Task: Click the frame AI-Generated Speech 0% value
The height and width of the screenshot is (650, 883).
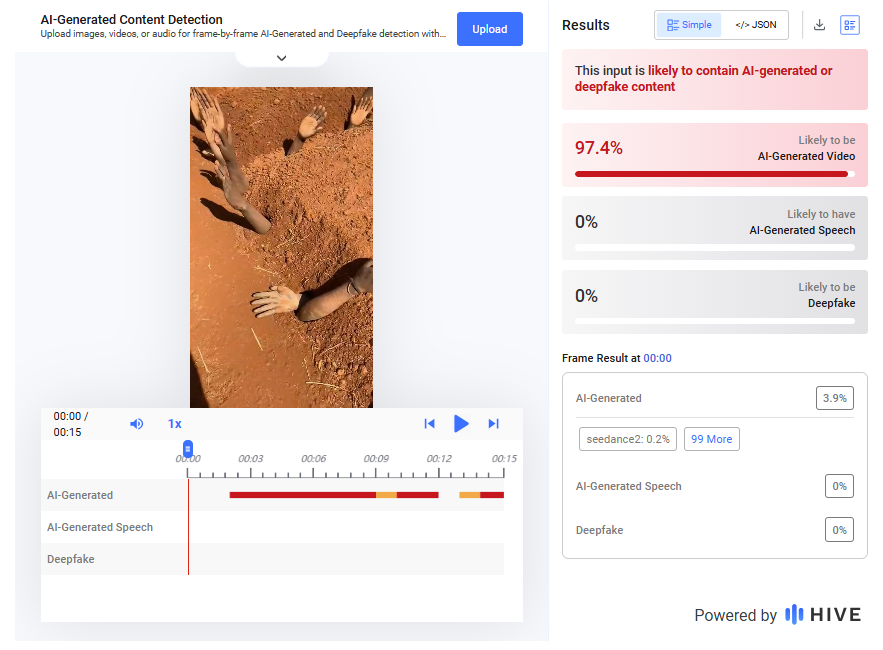Action: pos(839,486)
